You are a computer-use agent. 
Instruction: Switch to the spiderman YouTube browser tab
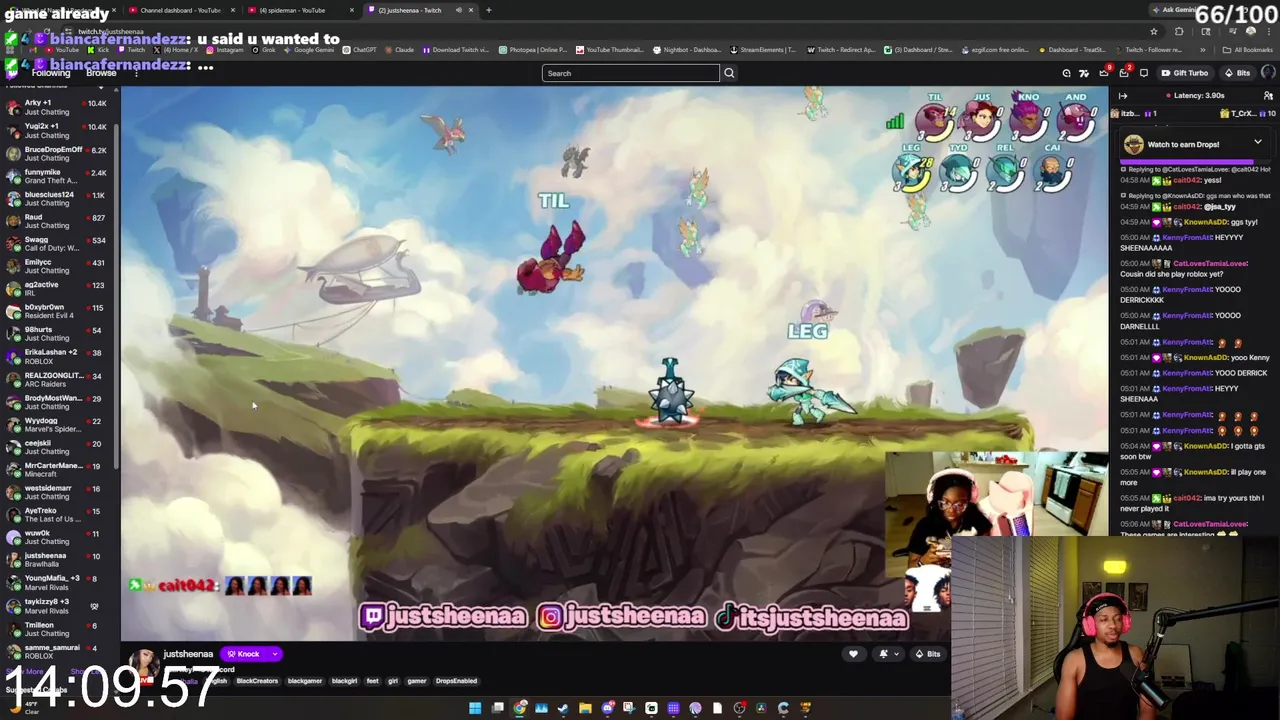[x=300, y=10]
